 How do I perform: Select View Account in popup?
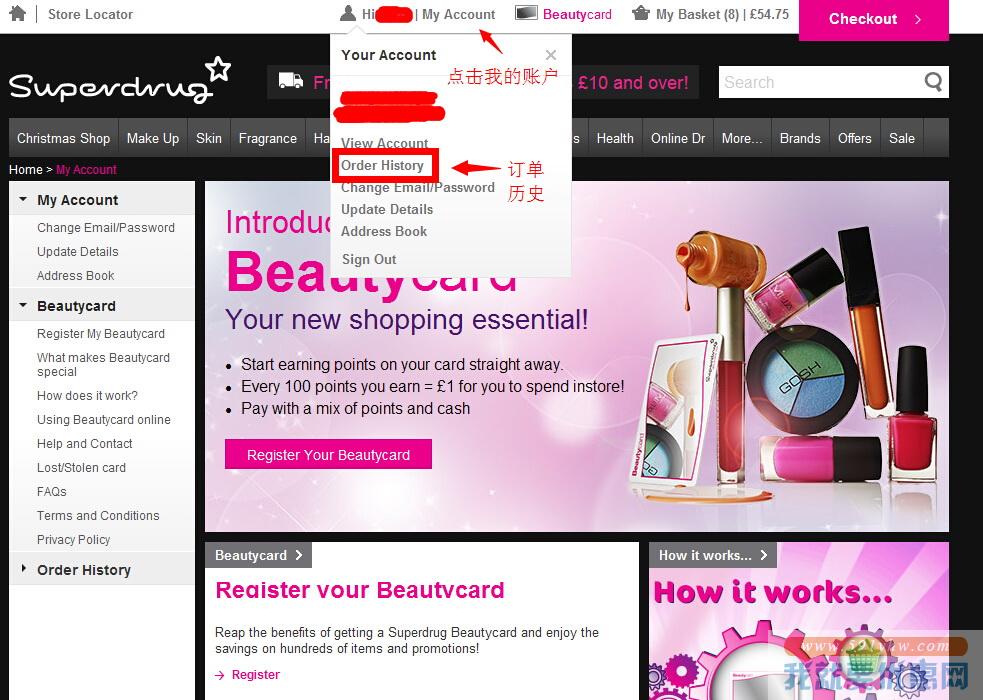384,143
